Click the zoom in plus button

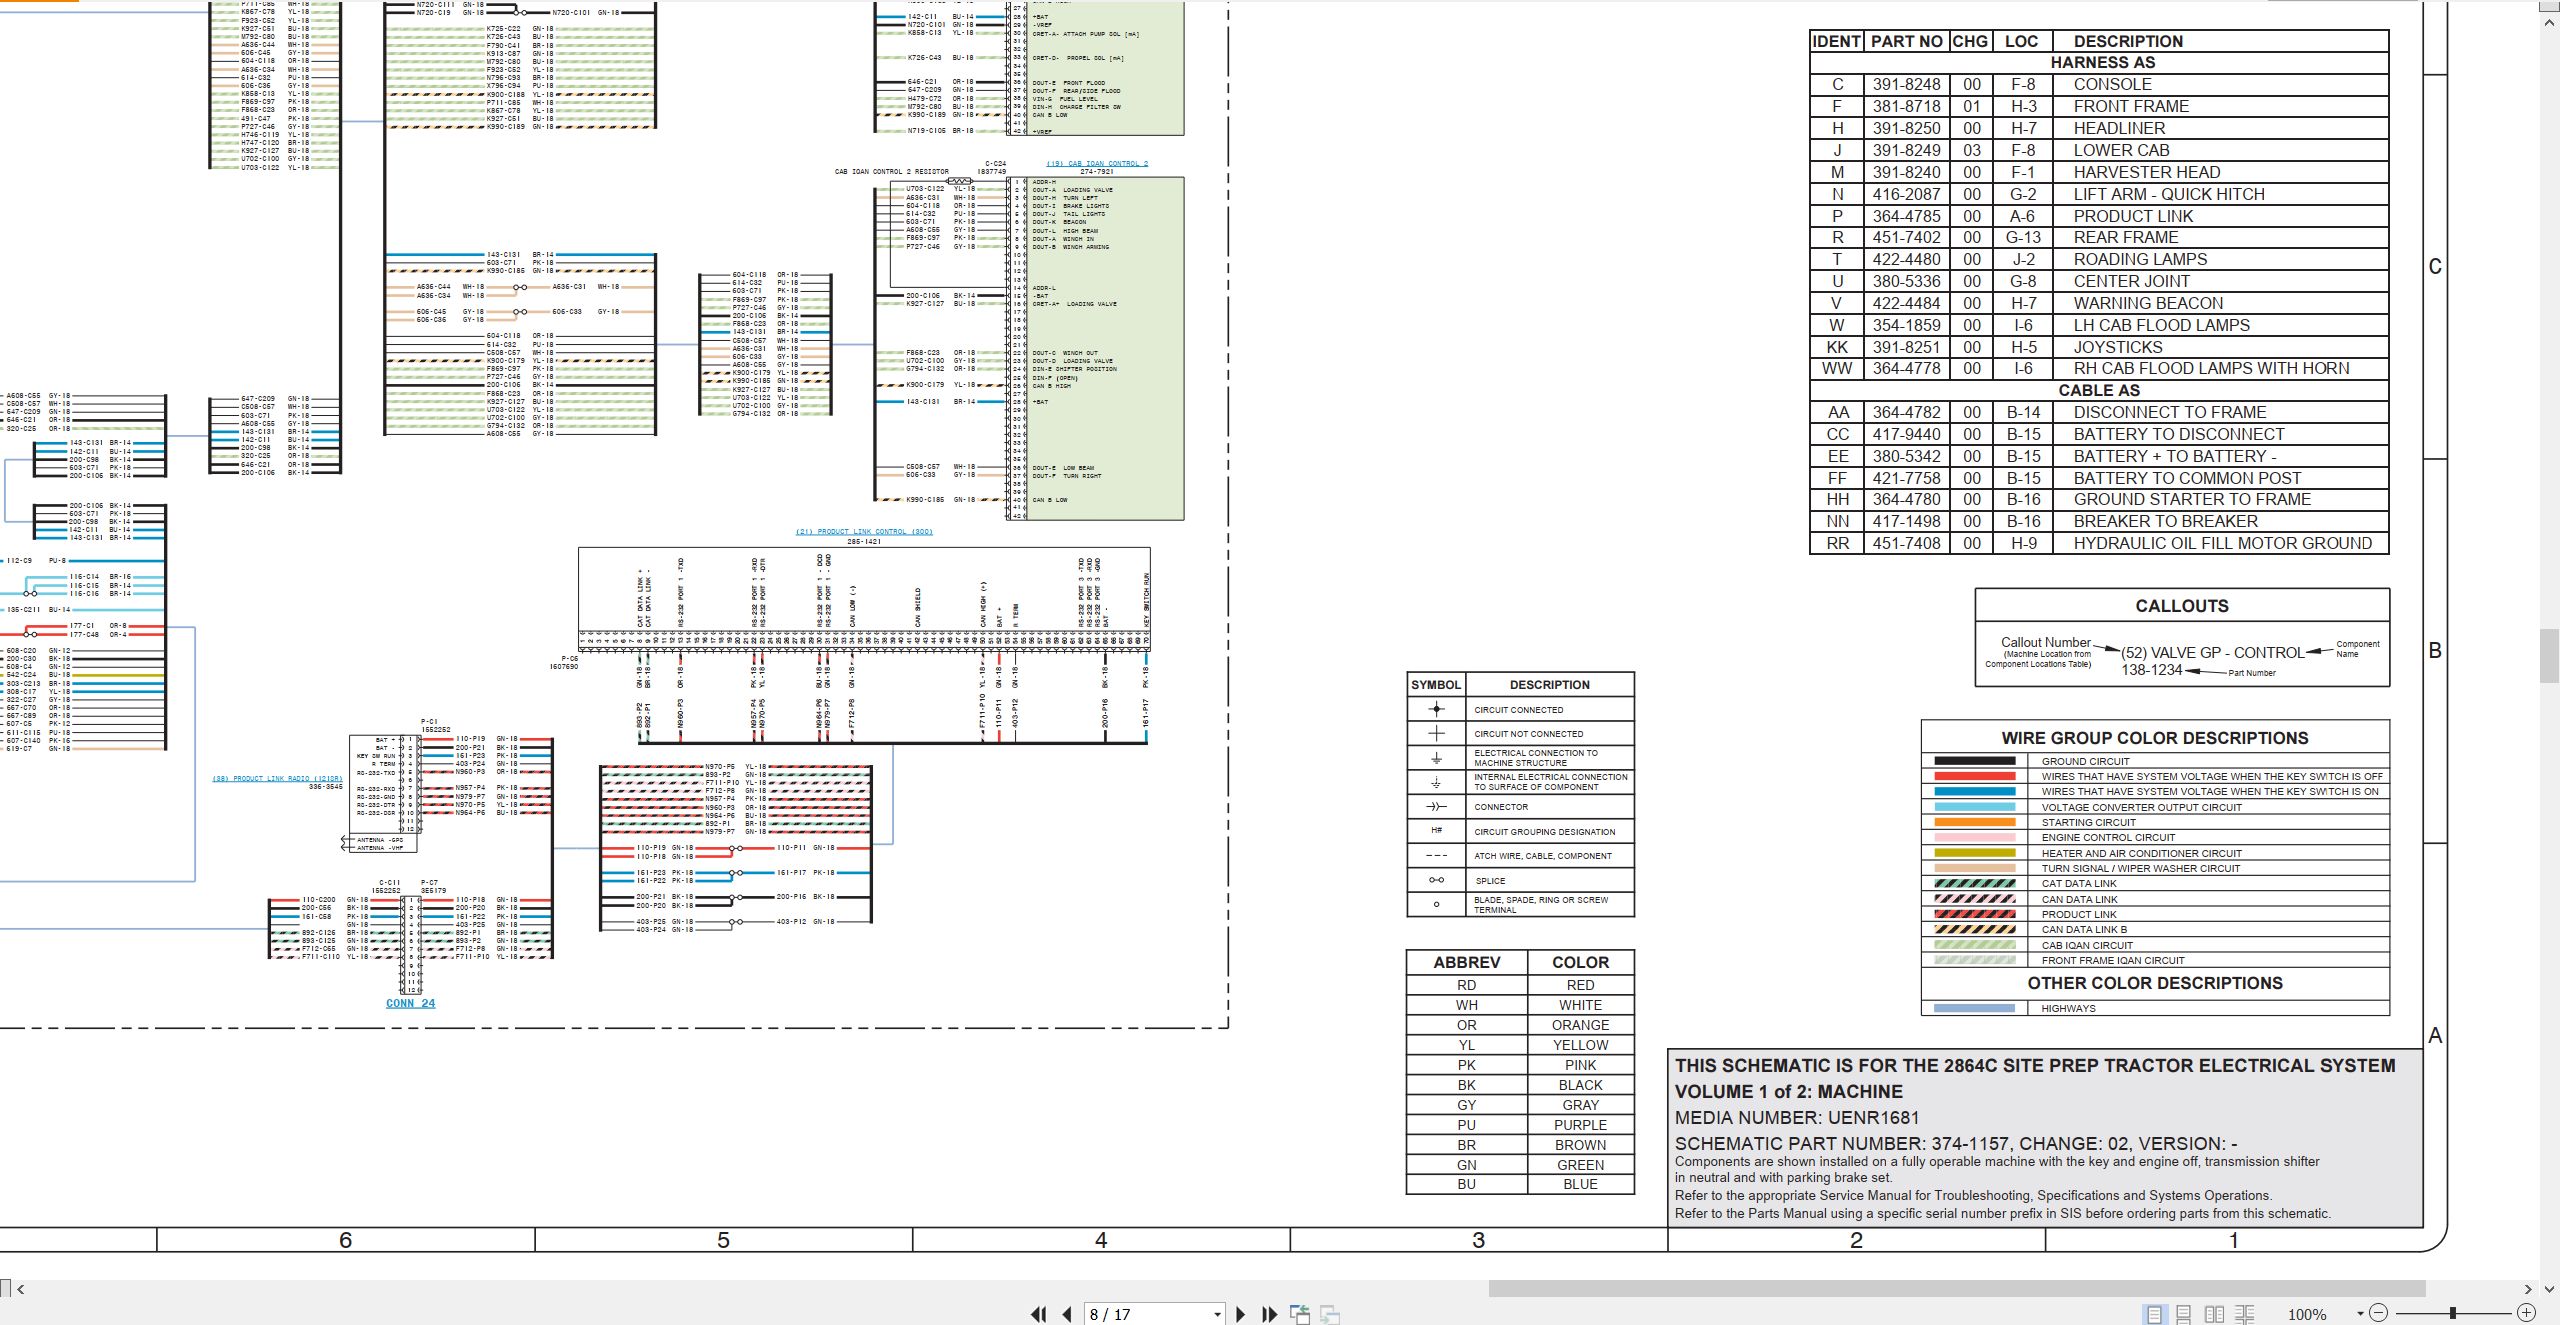coord(2526,1313)
